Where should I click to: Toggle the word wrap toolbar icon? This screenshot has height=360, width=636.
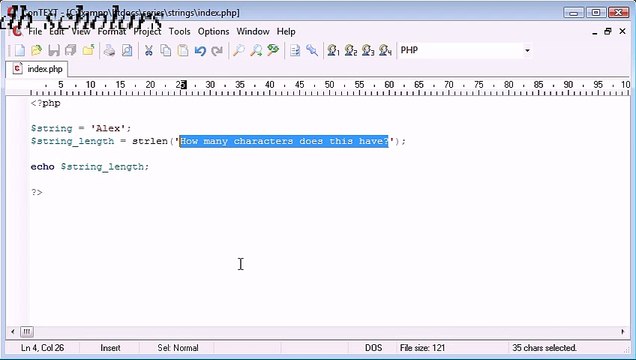[x=295, y=50]
